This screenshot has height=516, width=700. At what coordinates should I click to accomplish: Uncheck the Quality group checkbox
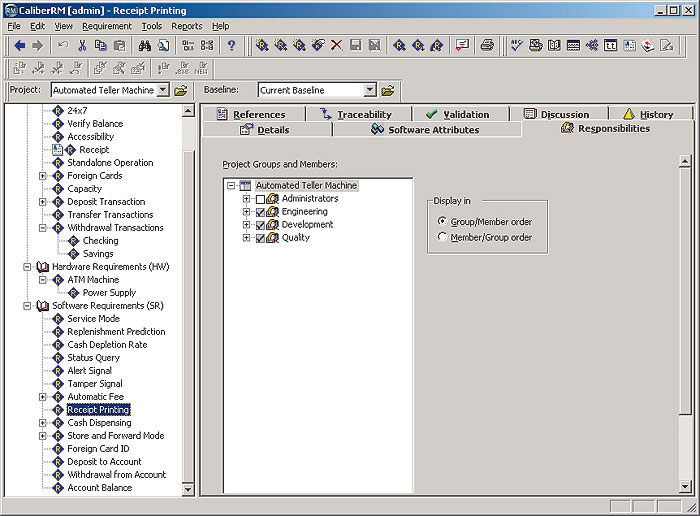260,238
